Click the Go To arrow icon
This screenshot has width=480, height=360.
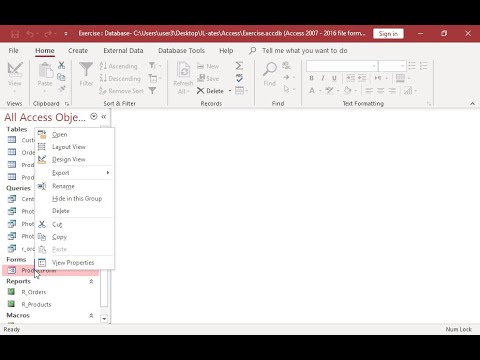point(287,77)
